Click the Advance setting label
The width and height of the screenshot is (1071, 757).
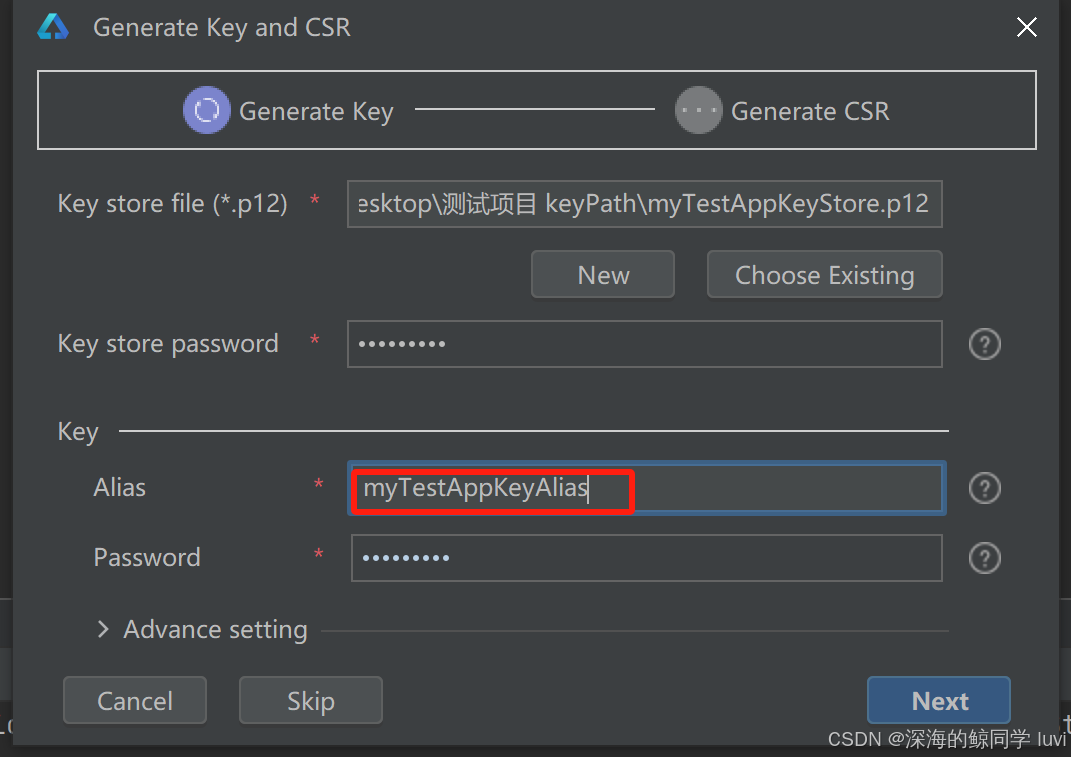click(x=215, y=629)
